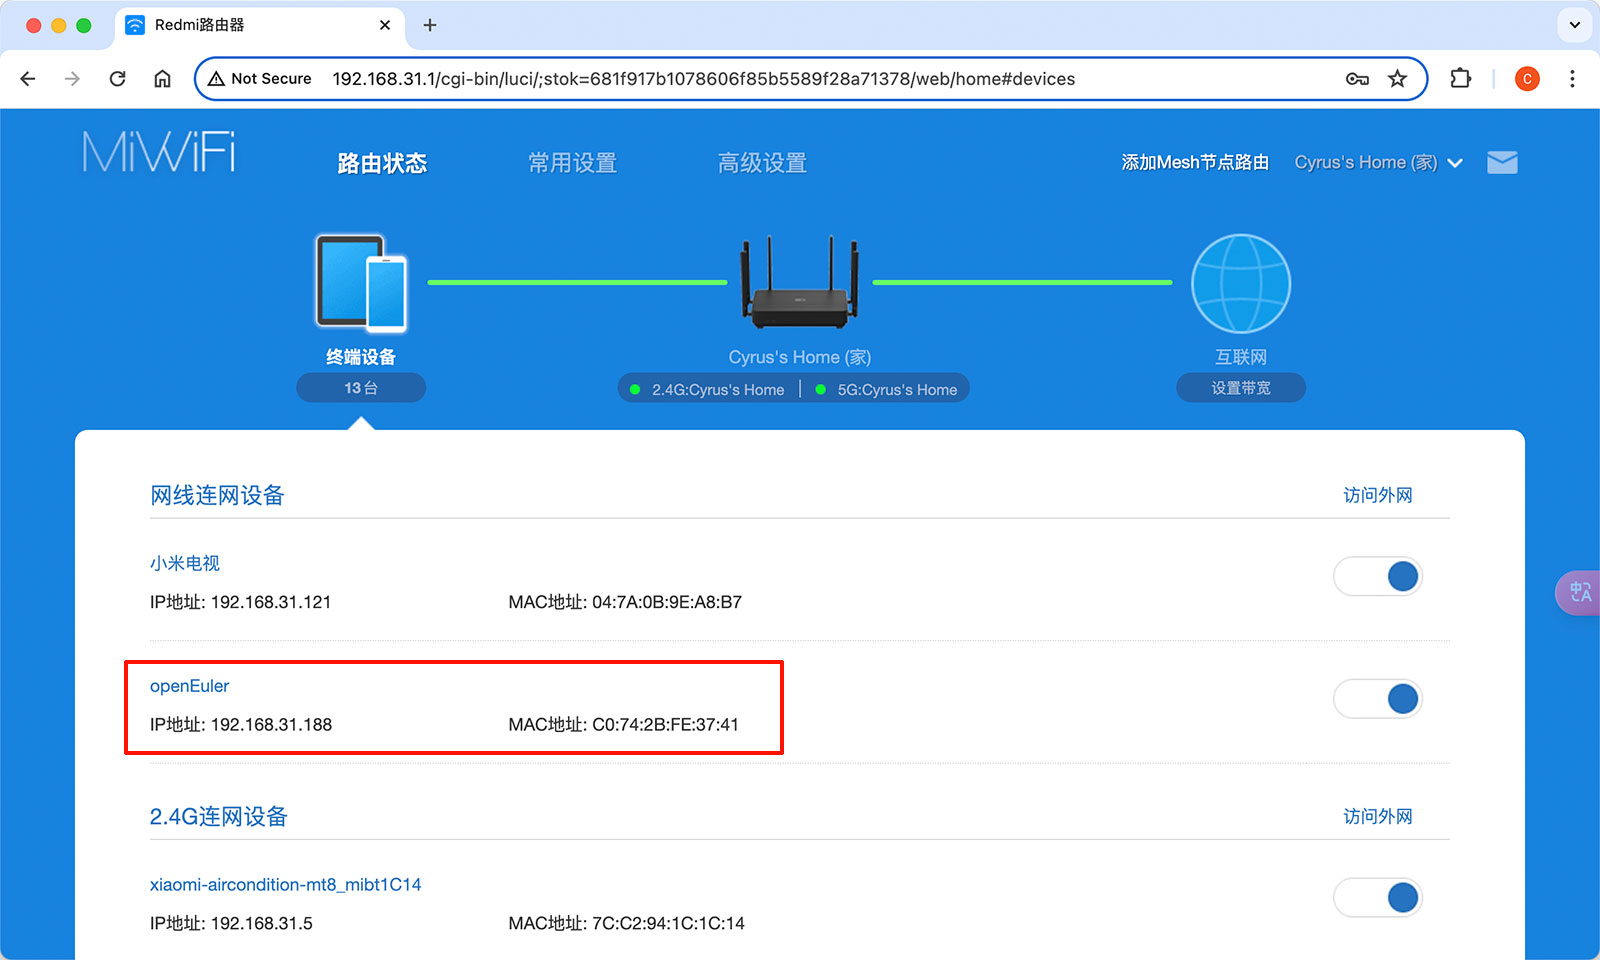Click the 网线连网设备 section heading
Image resolution: width=1600 pixels, height=960 pixels.
tap(217, 495)
